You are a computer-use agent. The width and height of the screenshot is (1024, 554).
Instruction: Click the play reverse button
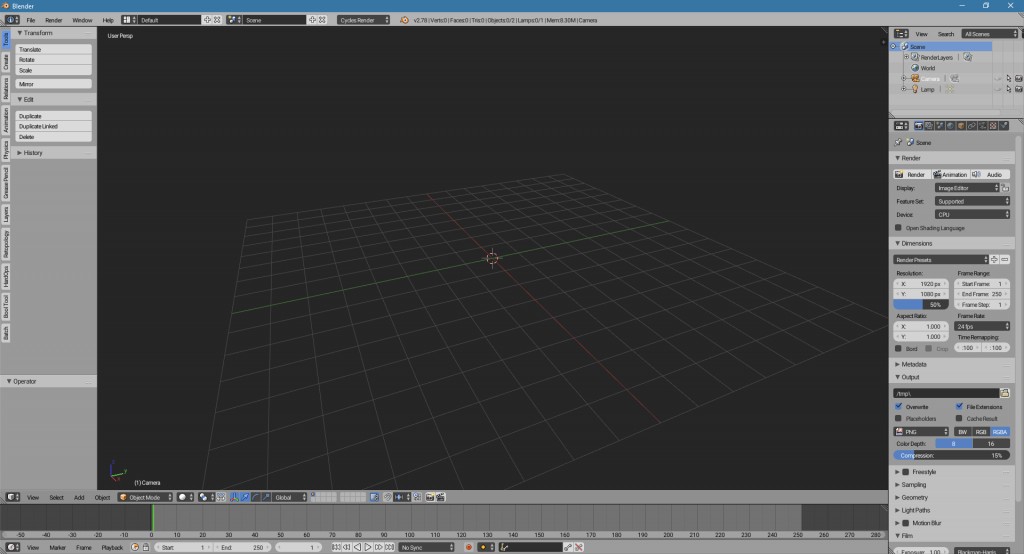click(x=357, y=547)
